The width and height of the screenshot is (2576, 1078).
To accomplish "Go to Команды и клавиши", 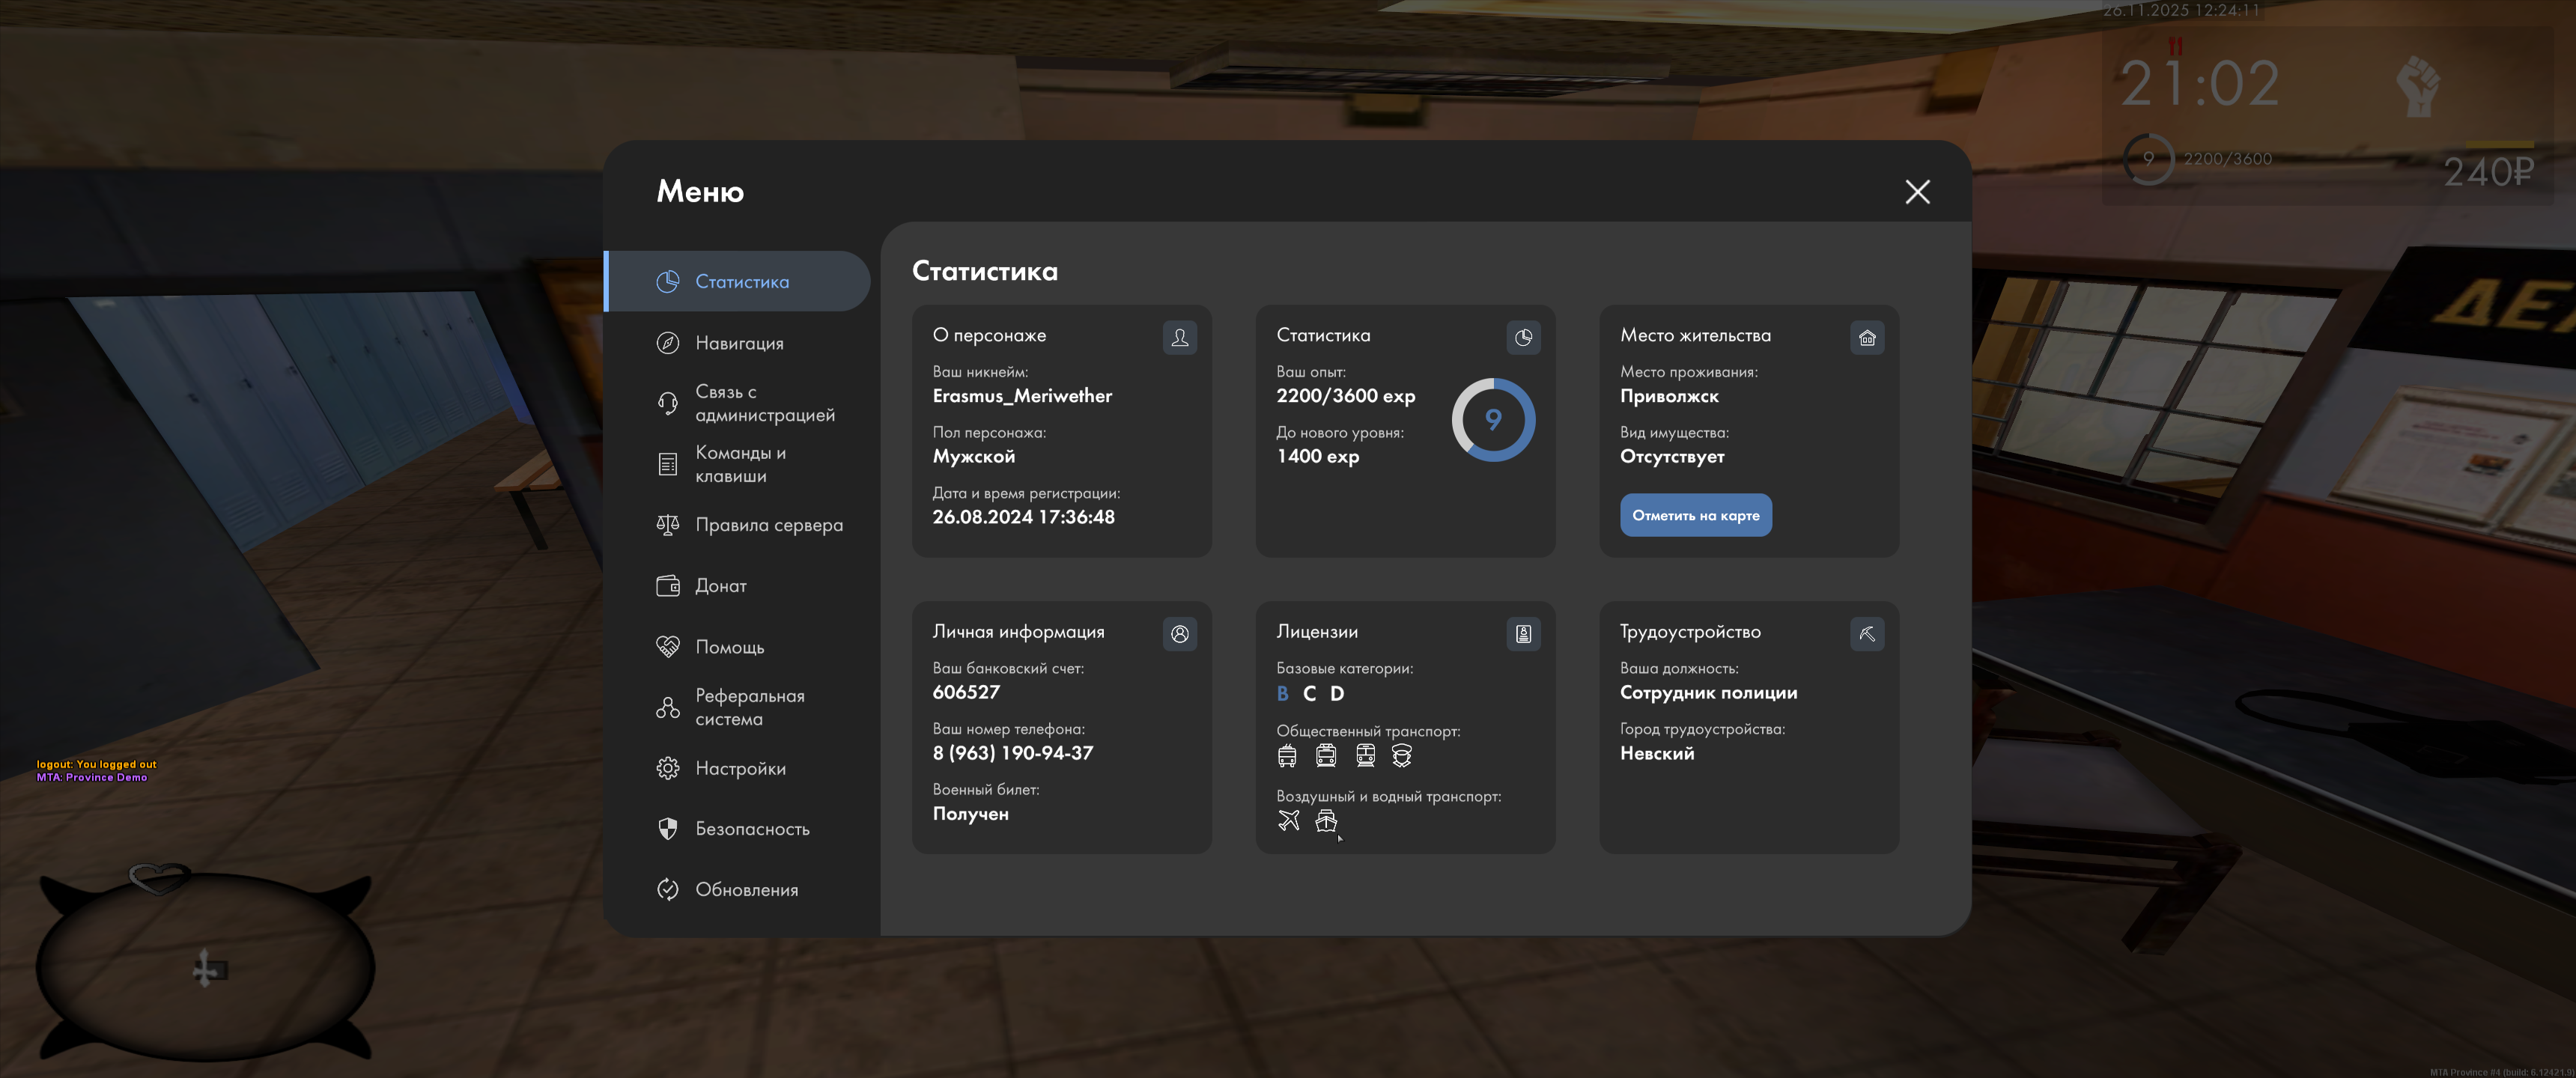I will tap(740, 464).
